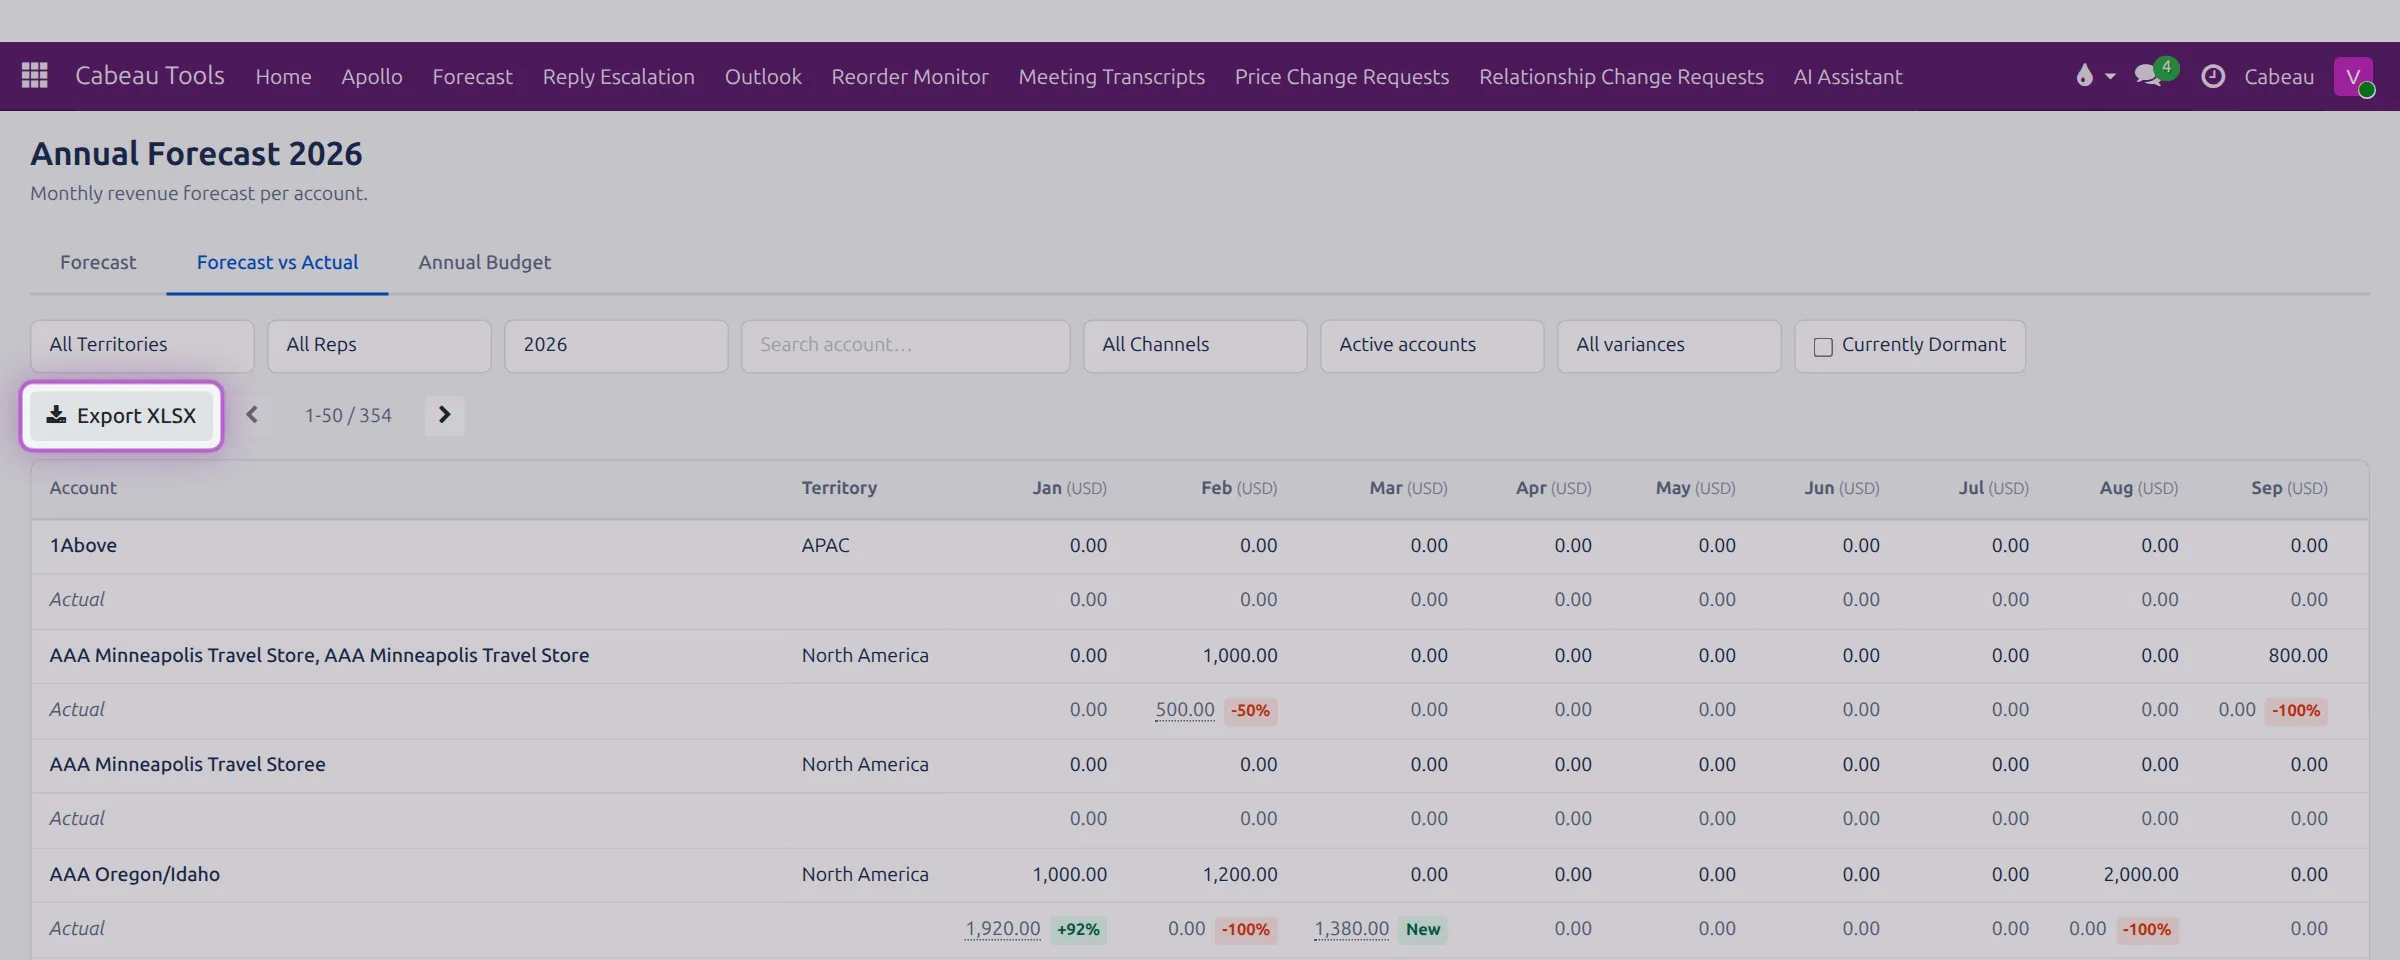Open Home in the top menu
The height and width of the screenshot is (960, 2400).
(x=283, y=77)
